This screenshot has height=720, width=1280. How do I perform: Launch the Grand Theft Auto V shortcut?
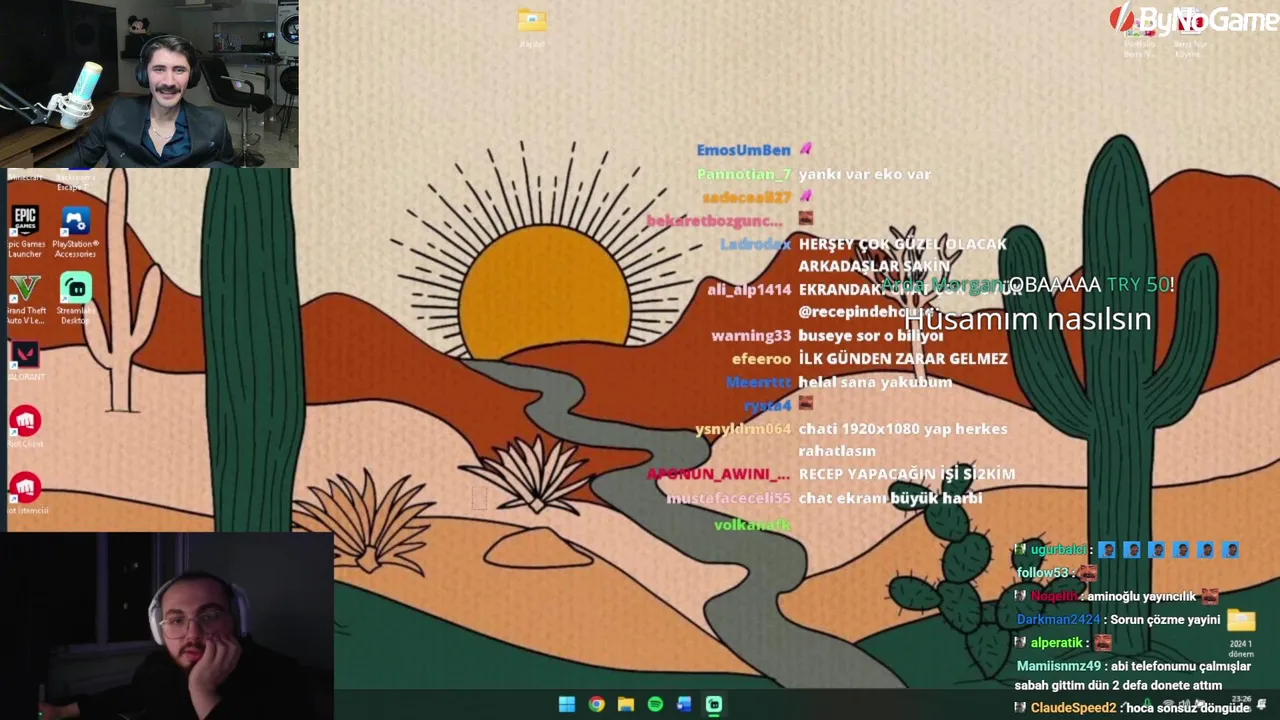[x=25, y=299]
